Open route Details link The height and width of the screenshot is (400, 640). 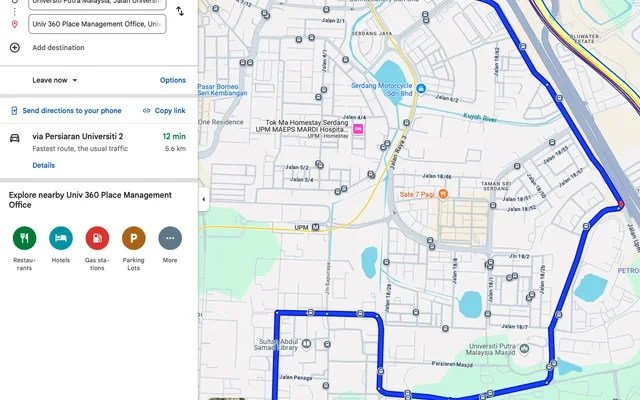[44, 165]
